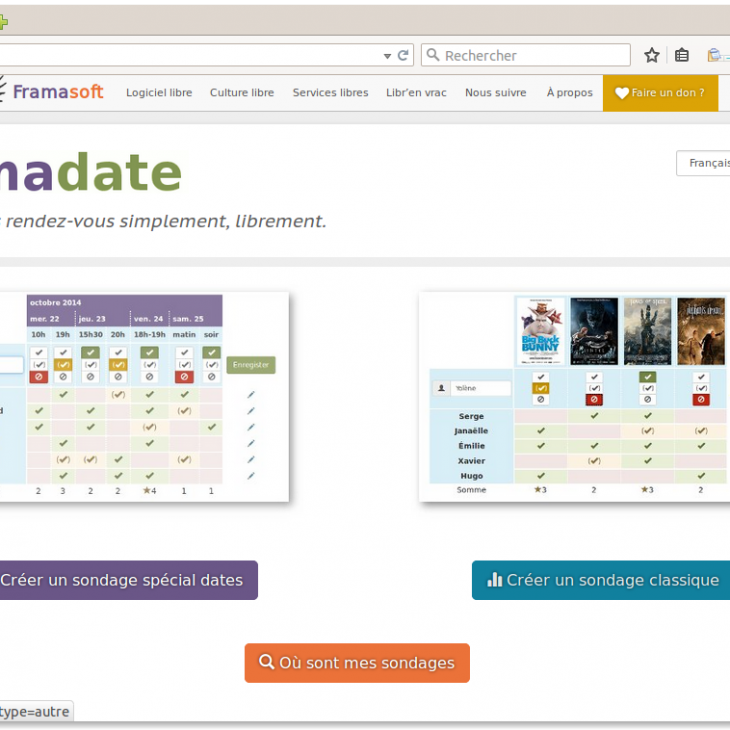
Task: Click the green Enregistrer button in poll preview
Action: tap(250, 365)
